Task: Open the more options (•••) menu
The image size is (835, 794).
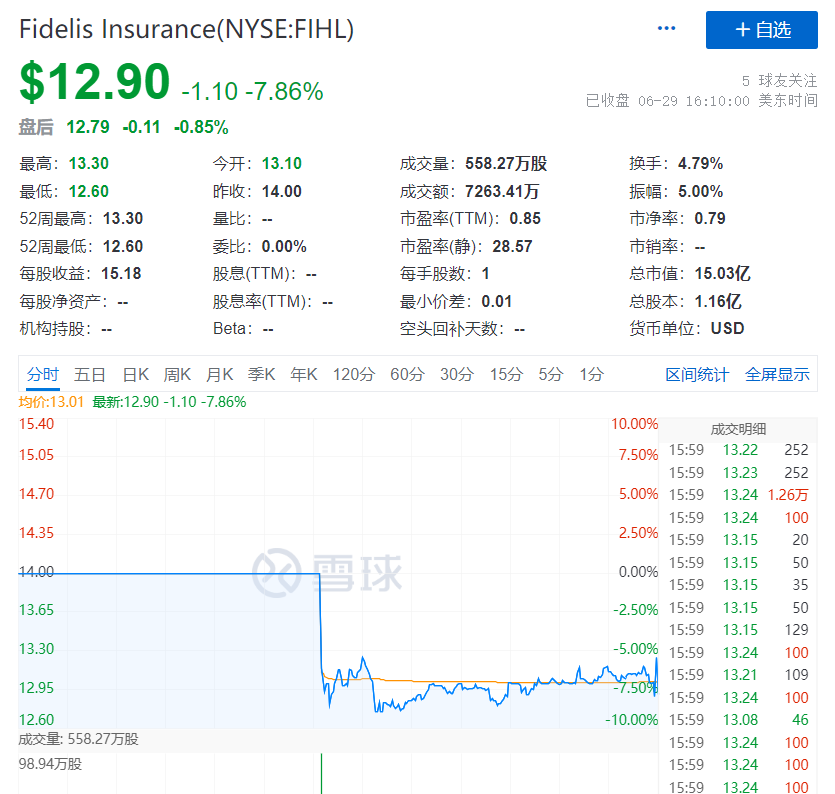Action: 666,28
